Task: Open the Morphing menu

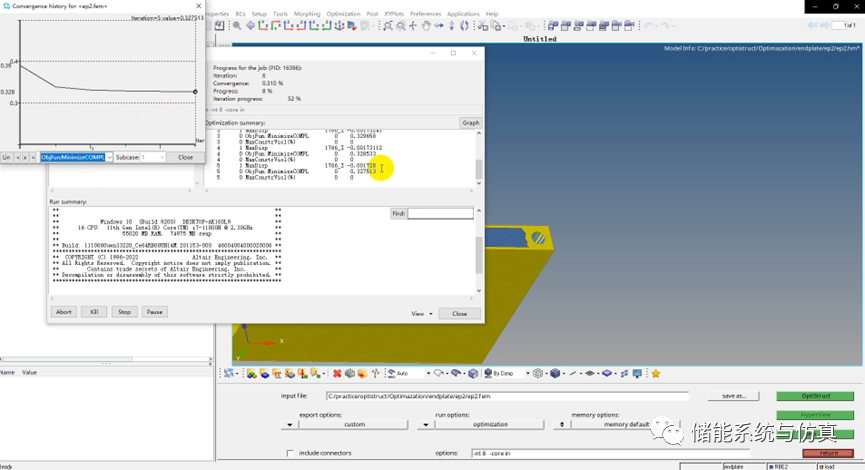Action: tap(307, 14)
